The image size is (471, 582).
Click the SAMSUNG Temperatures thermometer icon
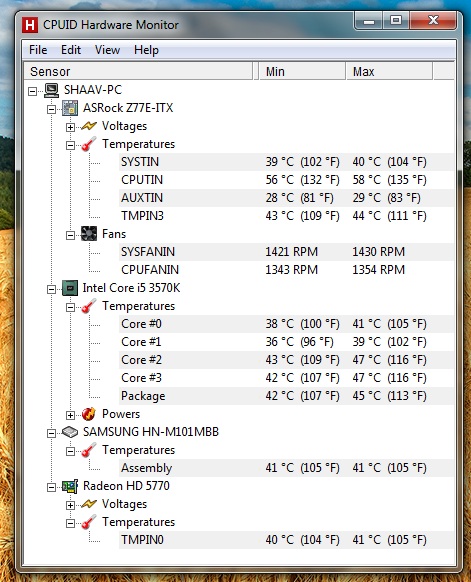pos(88,450)
